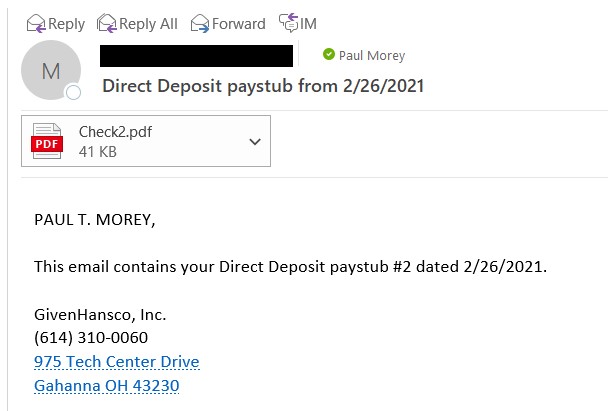
Task: Click the Forward envelope icon
Action: [198, 23]
